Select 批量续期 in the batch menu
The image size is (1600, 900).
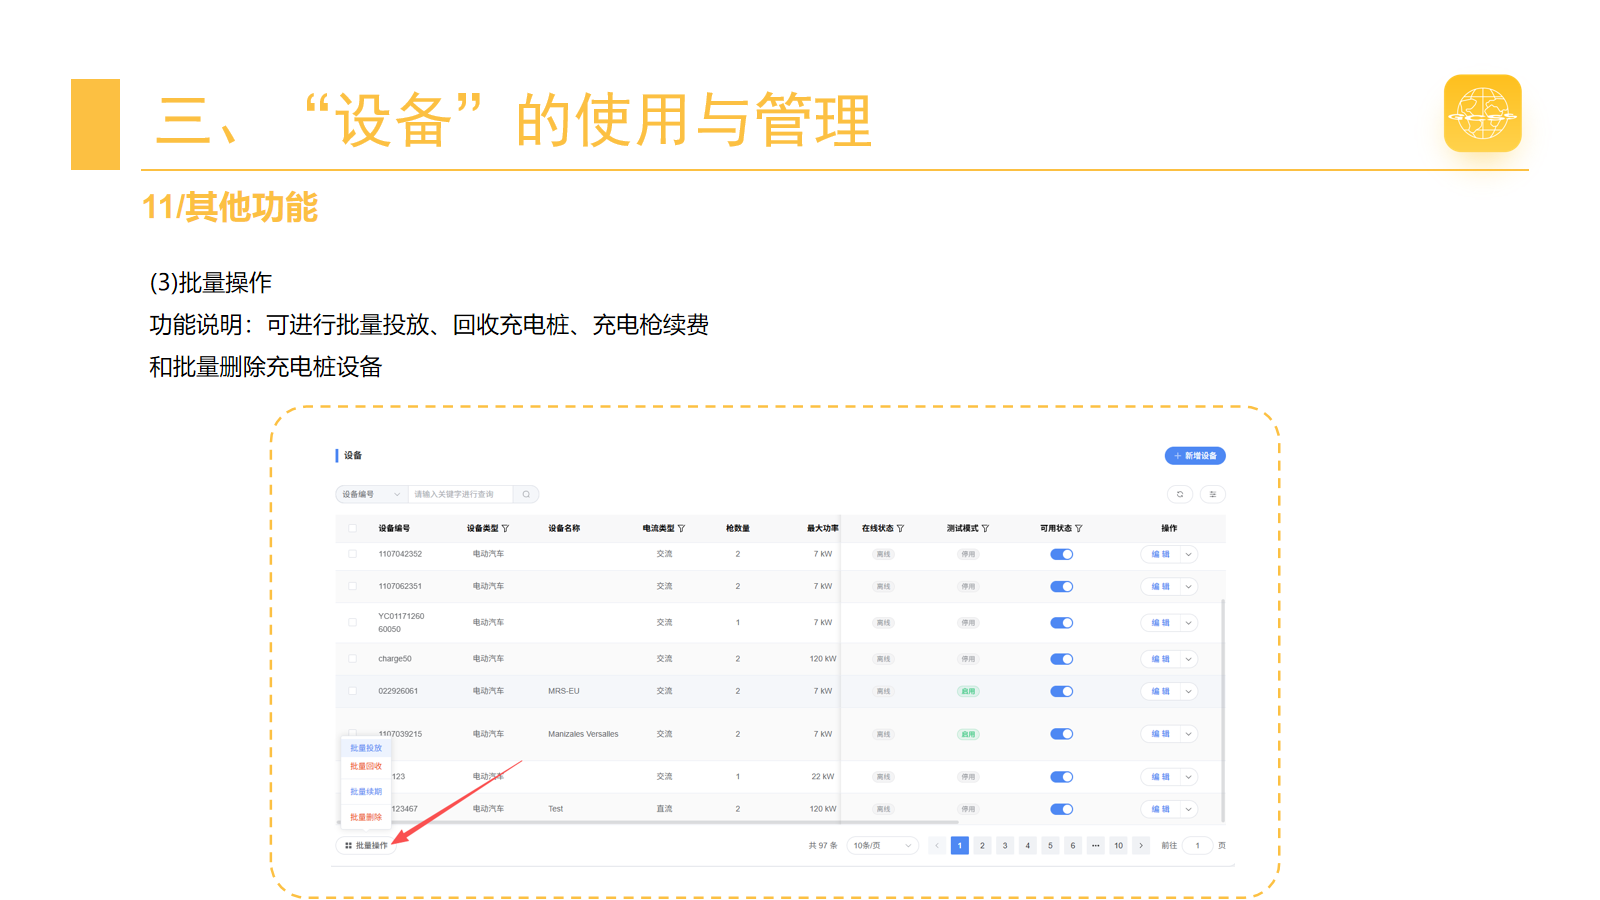[366, 792]
